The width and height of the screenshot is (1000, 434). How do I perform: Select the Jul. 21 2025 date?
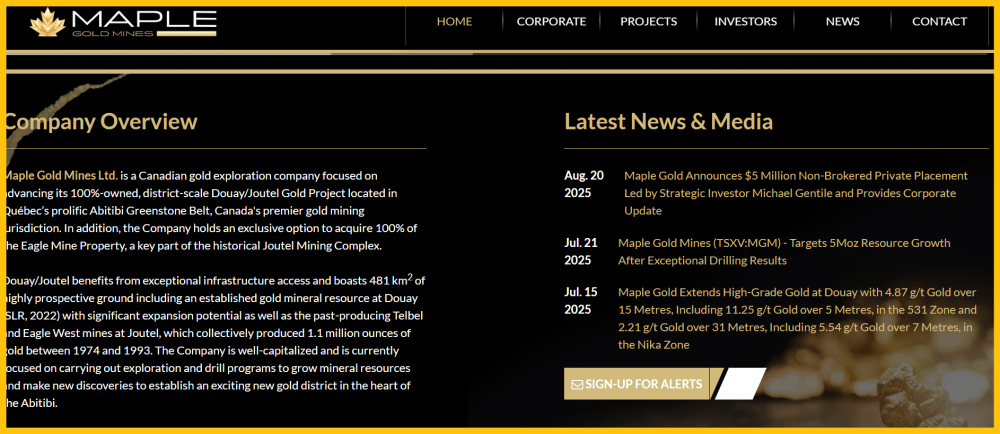pos(581,252)
